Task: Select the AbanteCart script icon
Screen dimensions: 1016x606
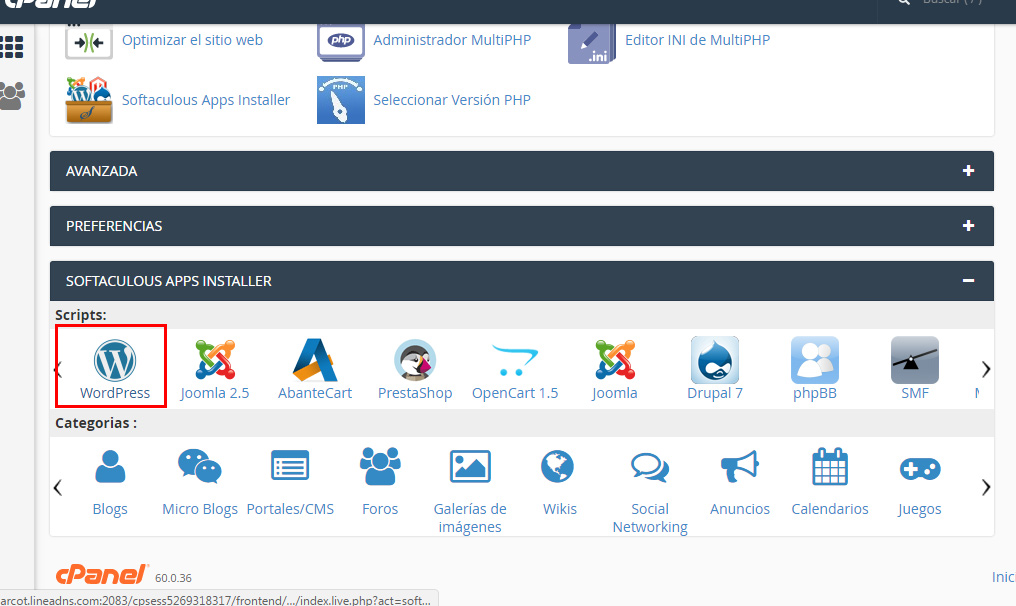Action: pos(315,360)
